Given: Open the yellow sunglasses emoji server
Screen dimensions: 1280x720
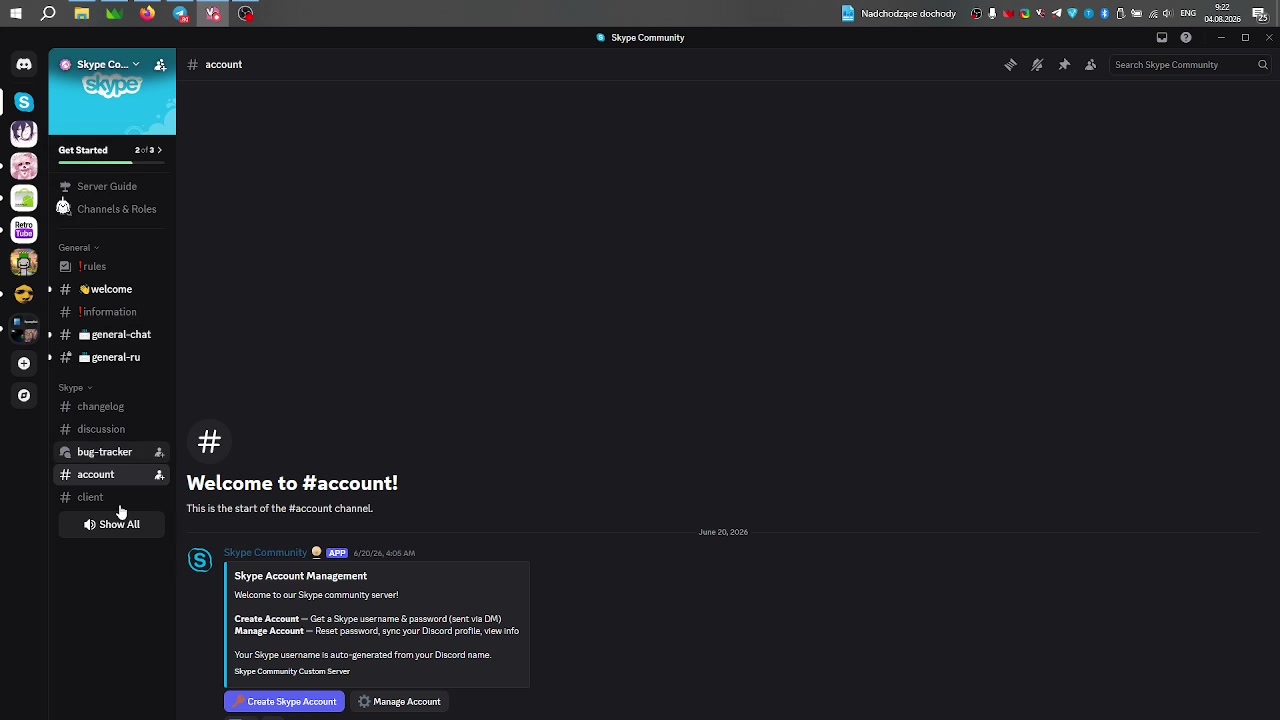Looking at the screenshot, I should (x=24, y=294).
